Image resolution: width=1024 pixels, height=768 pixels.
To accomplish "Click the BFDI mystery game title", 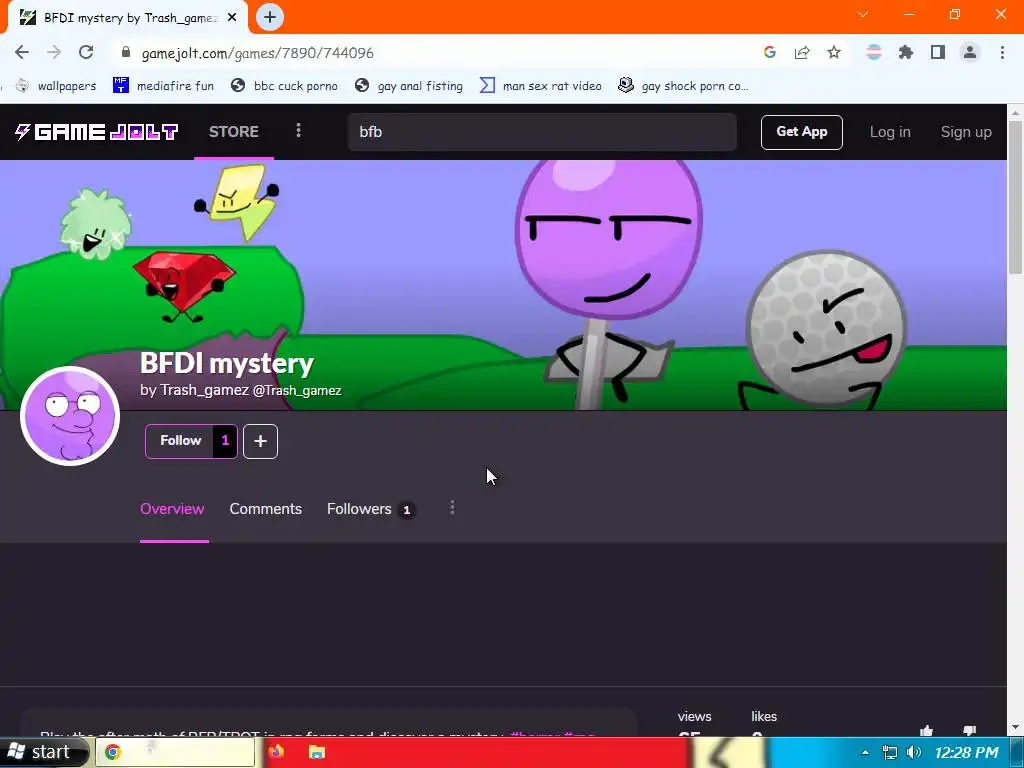I will click(x=227, y=362).
